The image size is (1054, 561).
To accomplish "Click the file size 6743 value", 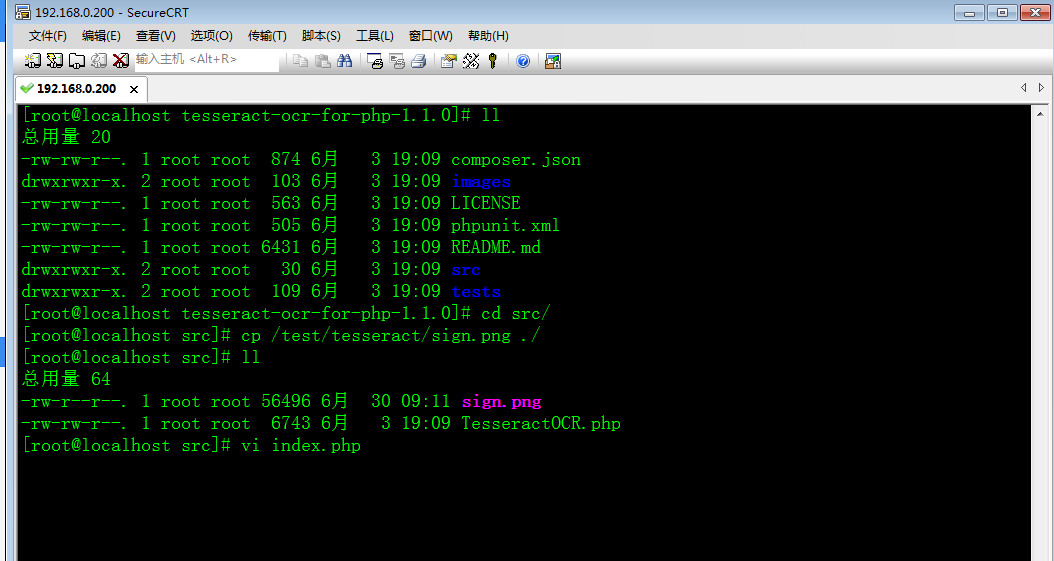I will 290,423.
